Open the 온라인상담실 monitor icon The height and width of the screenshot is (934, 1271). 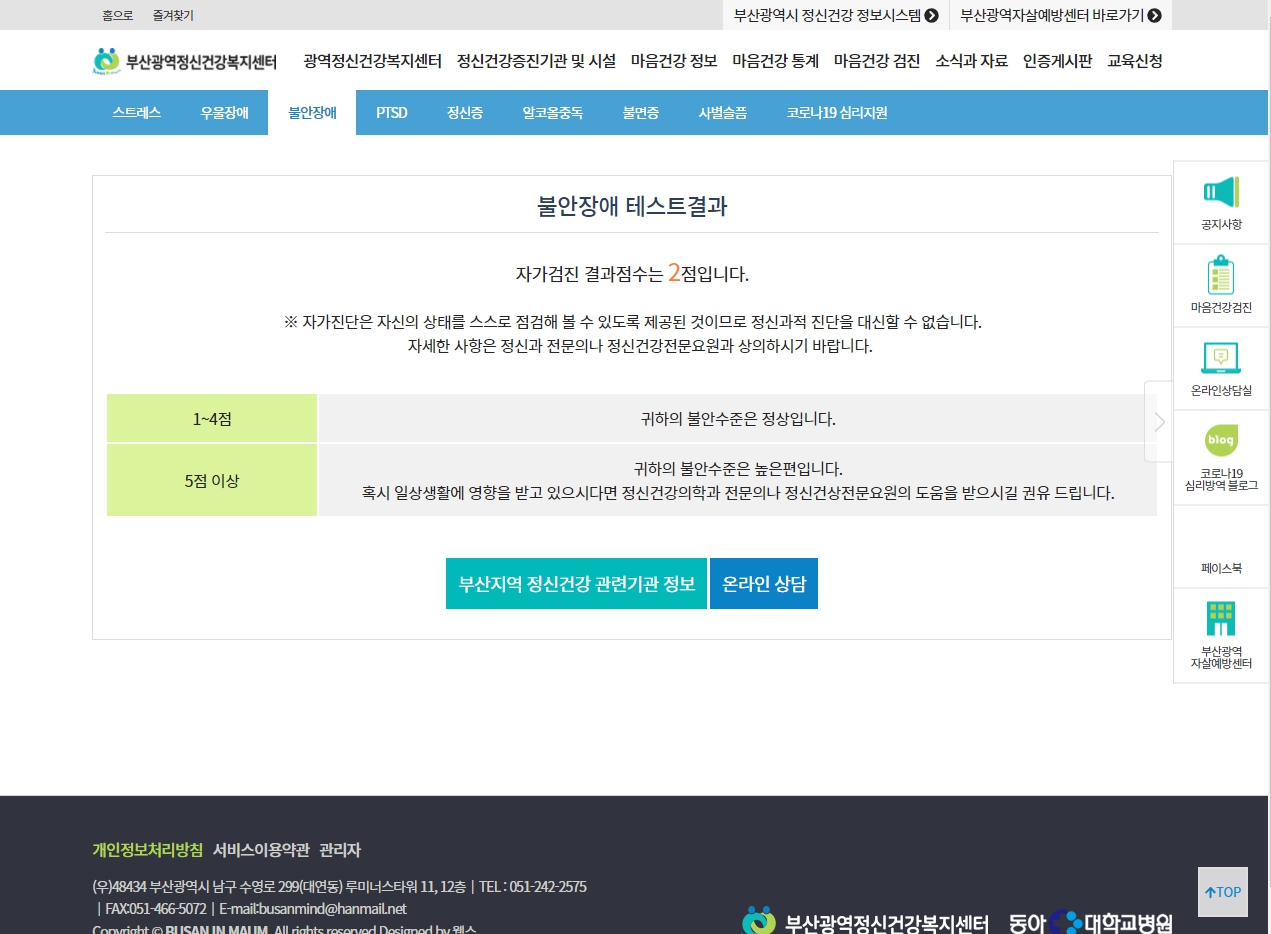(1221, 358)
